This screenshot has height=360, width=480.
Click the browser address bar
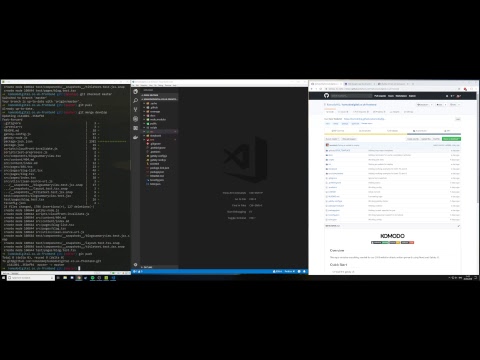click(x=390, y=89)
